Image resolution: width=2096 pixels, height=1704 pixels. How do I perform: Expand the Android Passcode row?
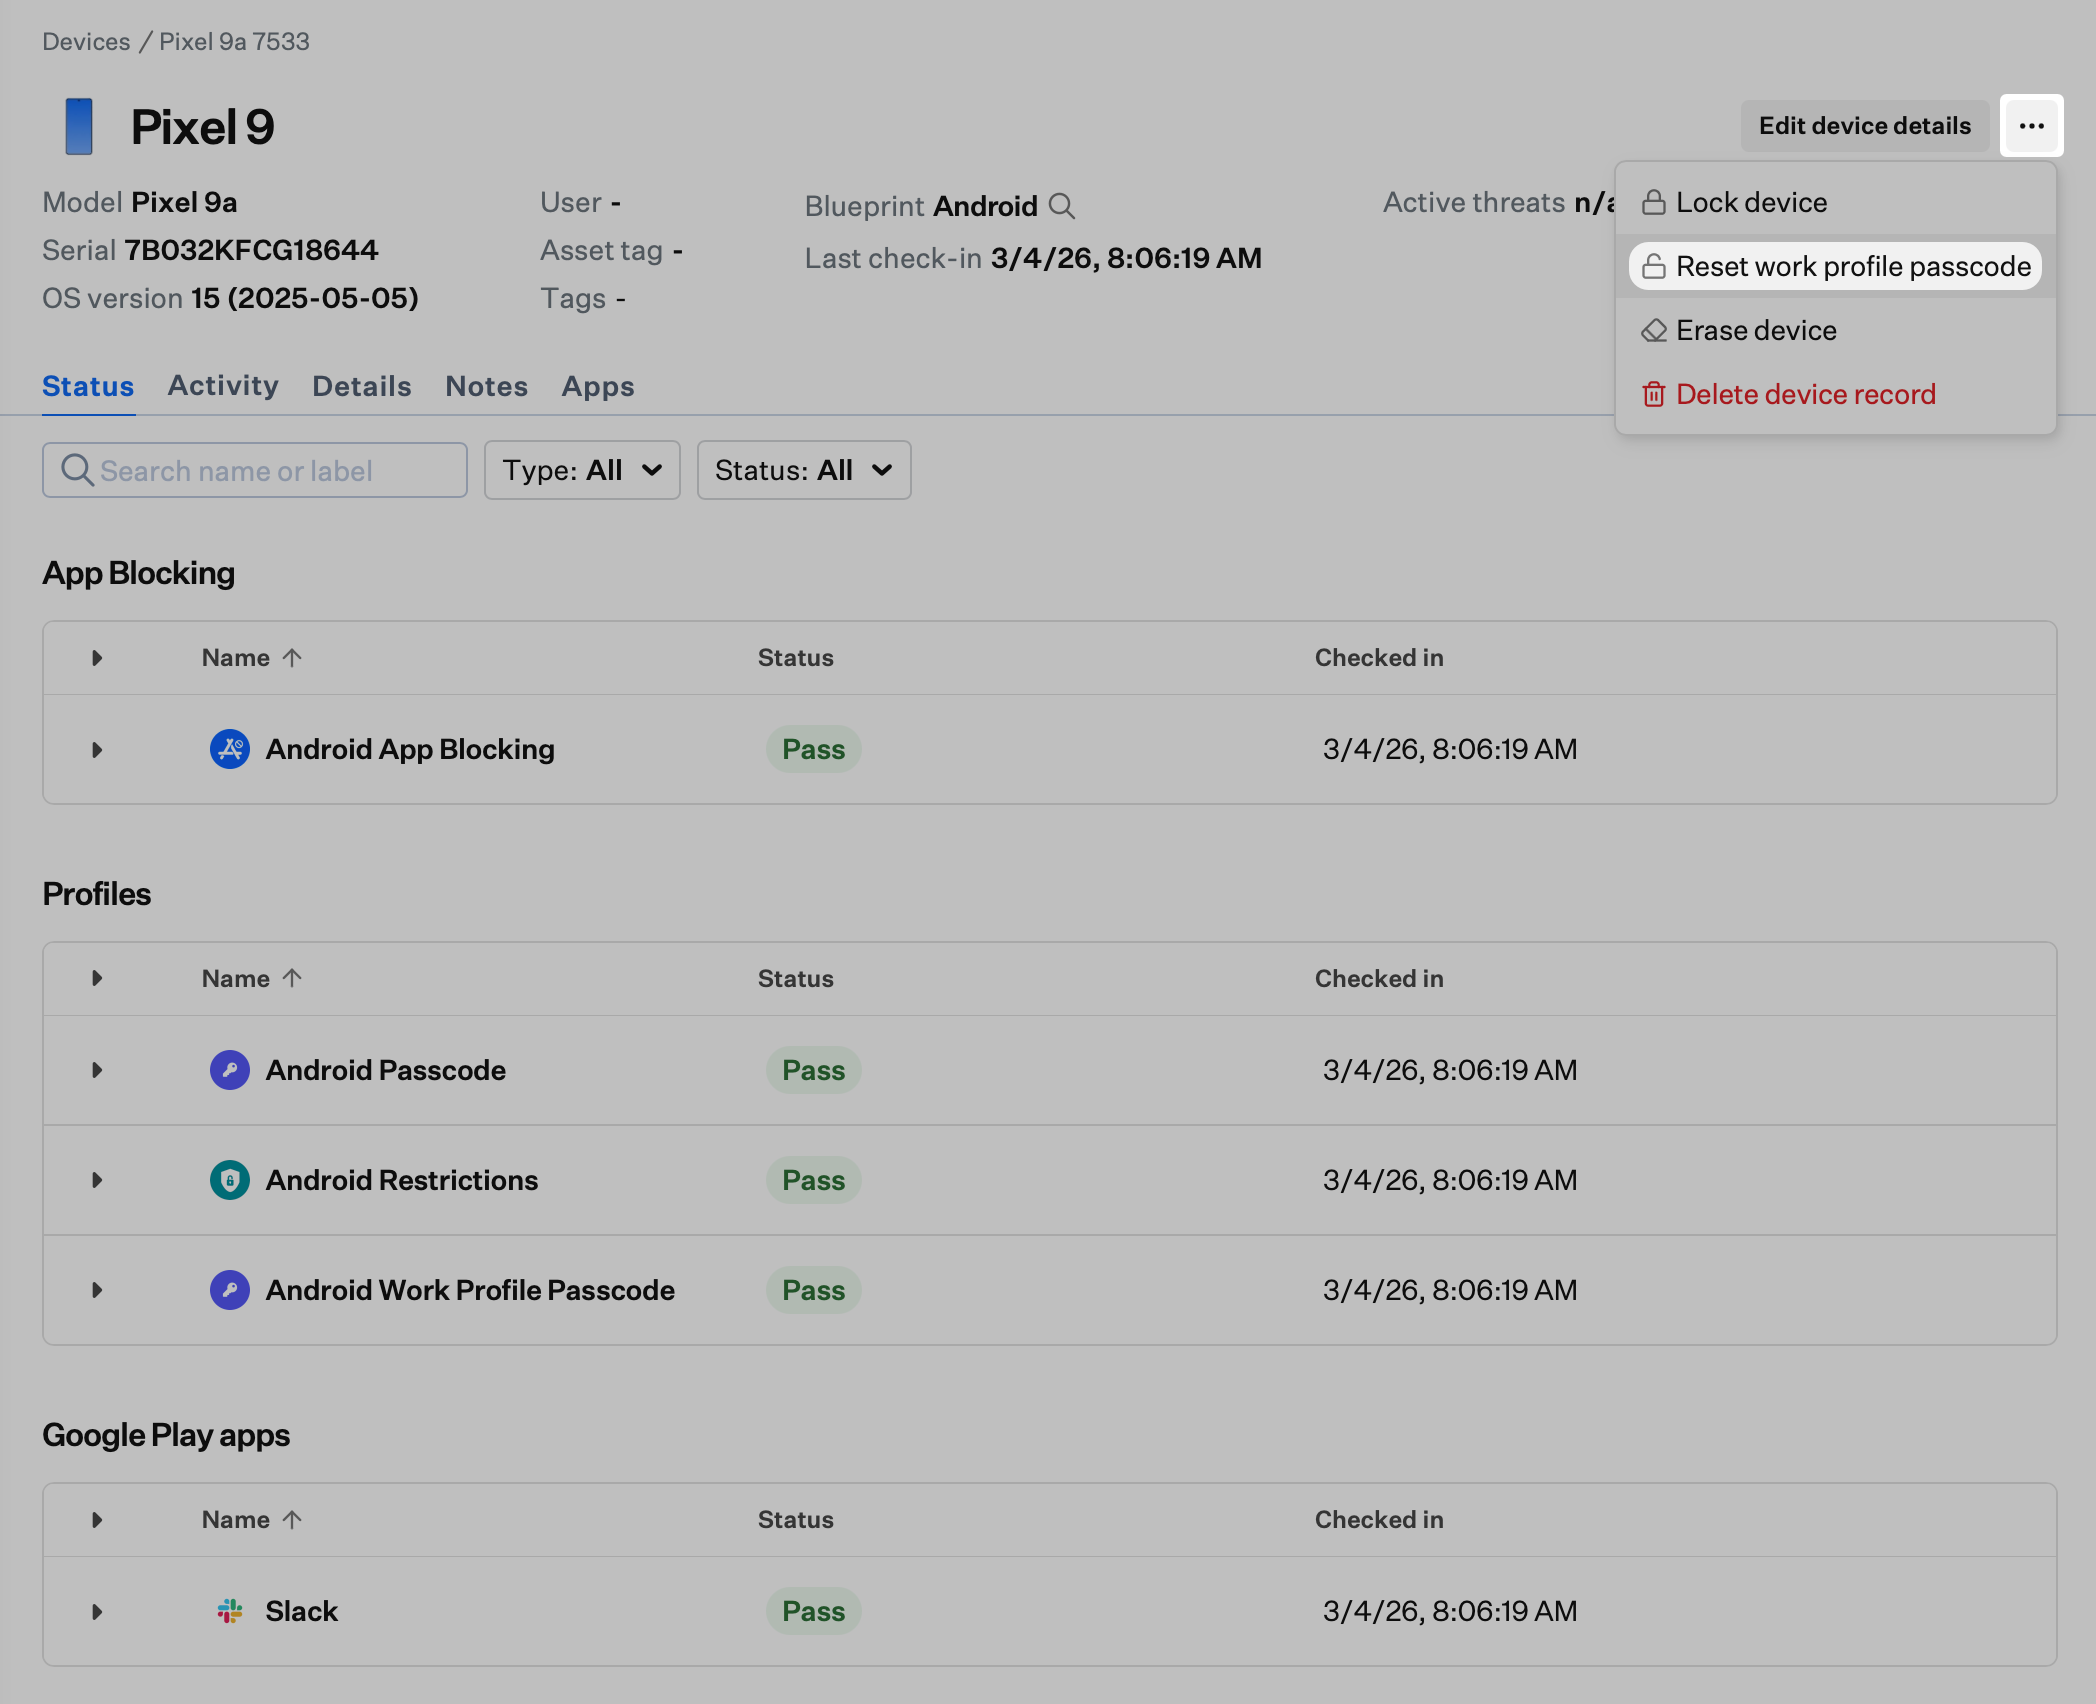97,1070
